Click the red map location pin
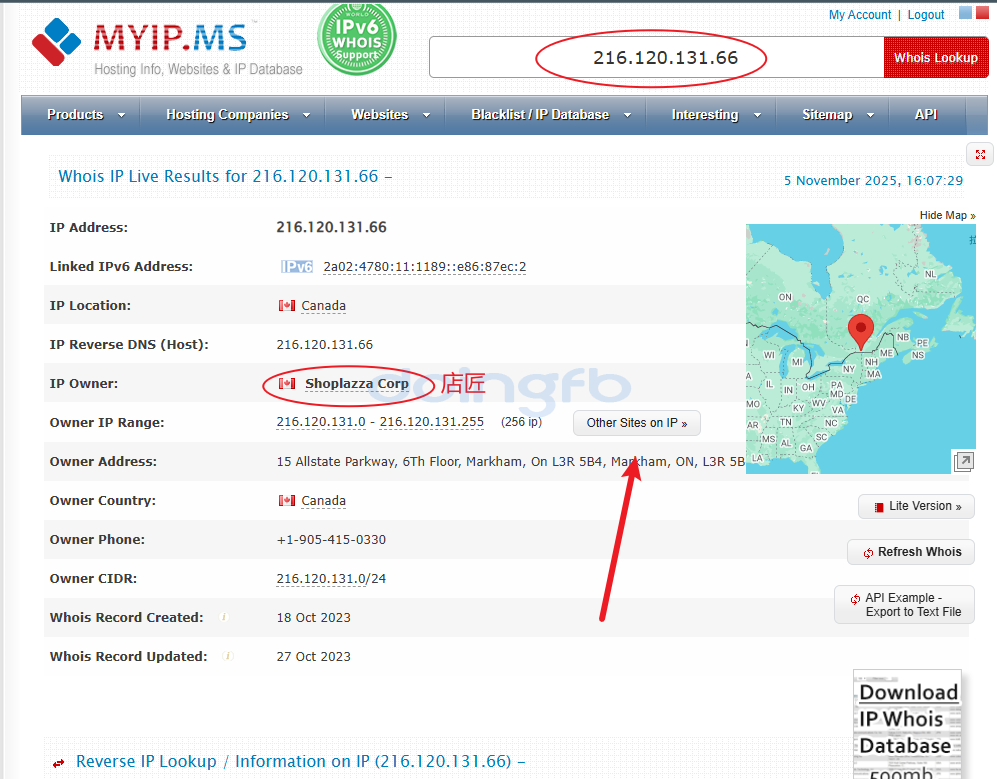The image size is (997, 779). coord(860,331)
